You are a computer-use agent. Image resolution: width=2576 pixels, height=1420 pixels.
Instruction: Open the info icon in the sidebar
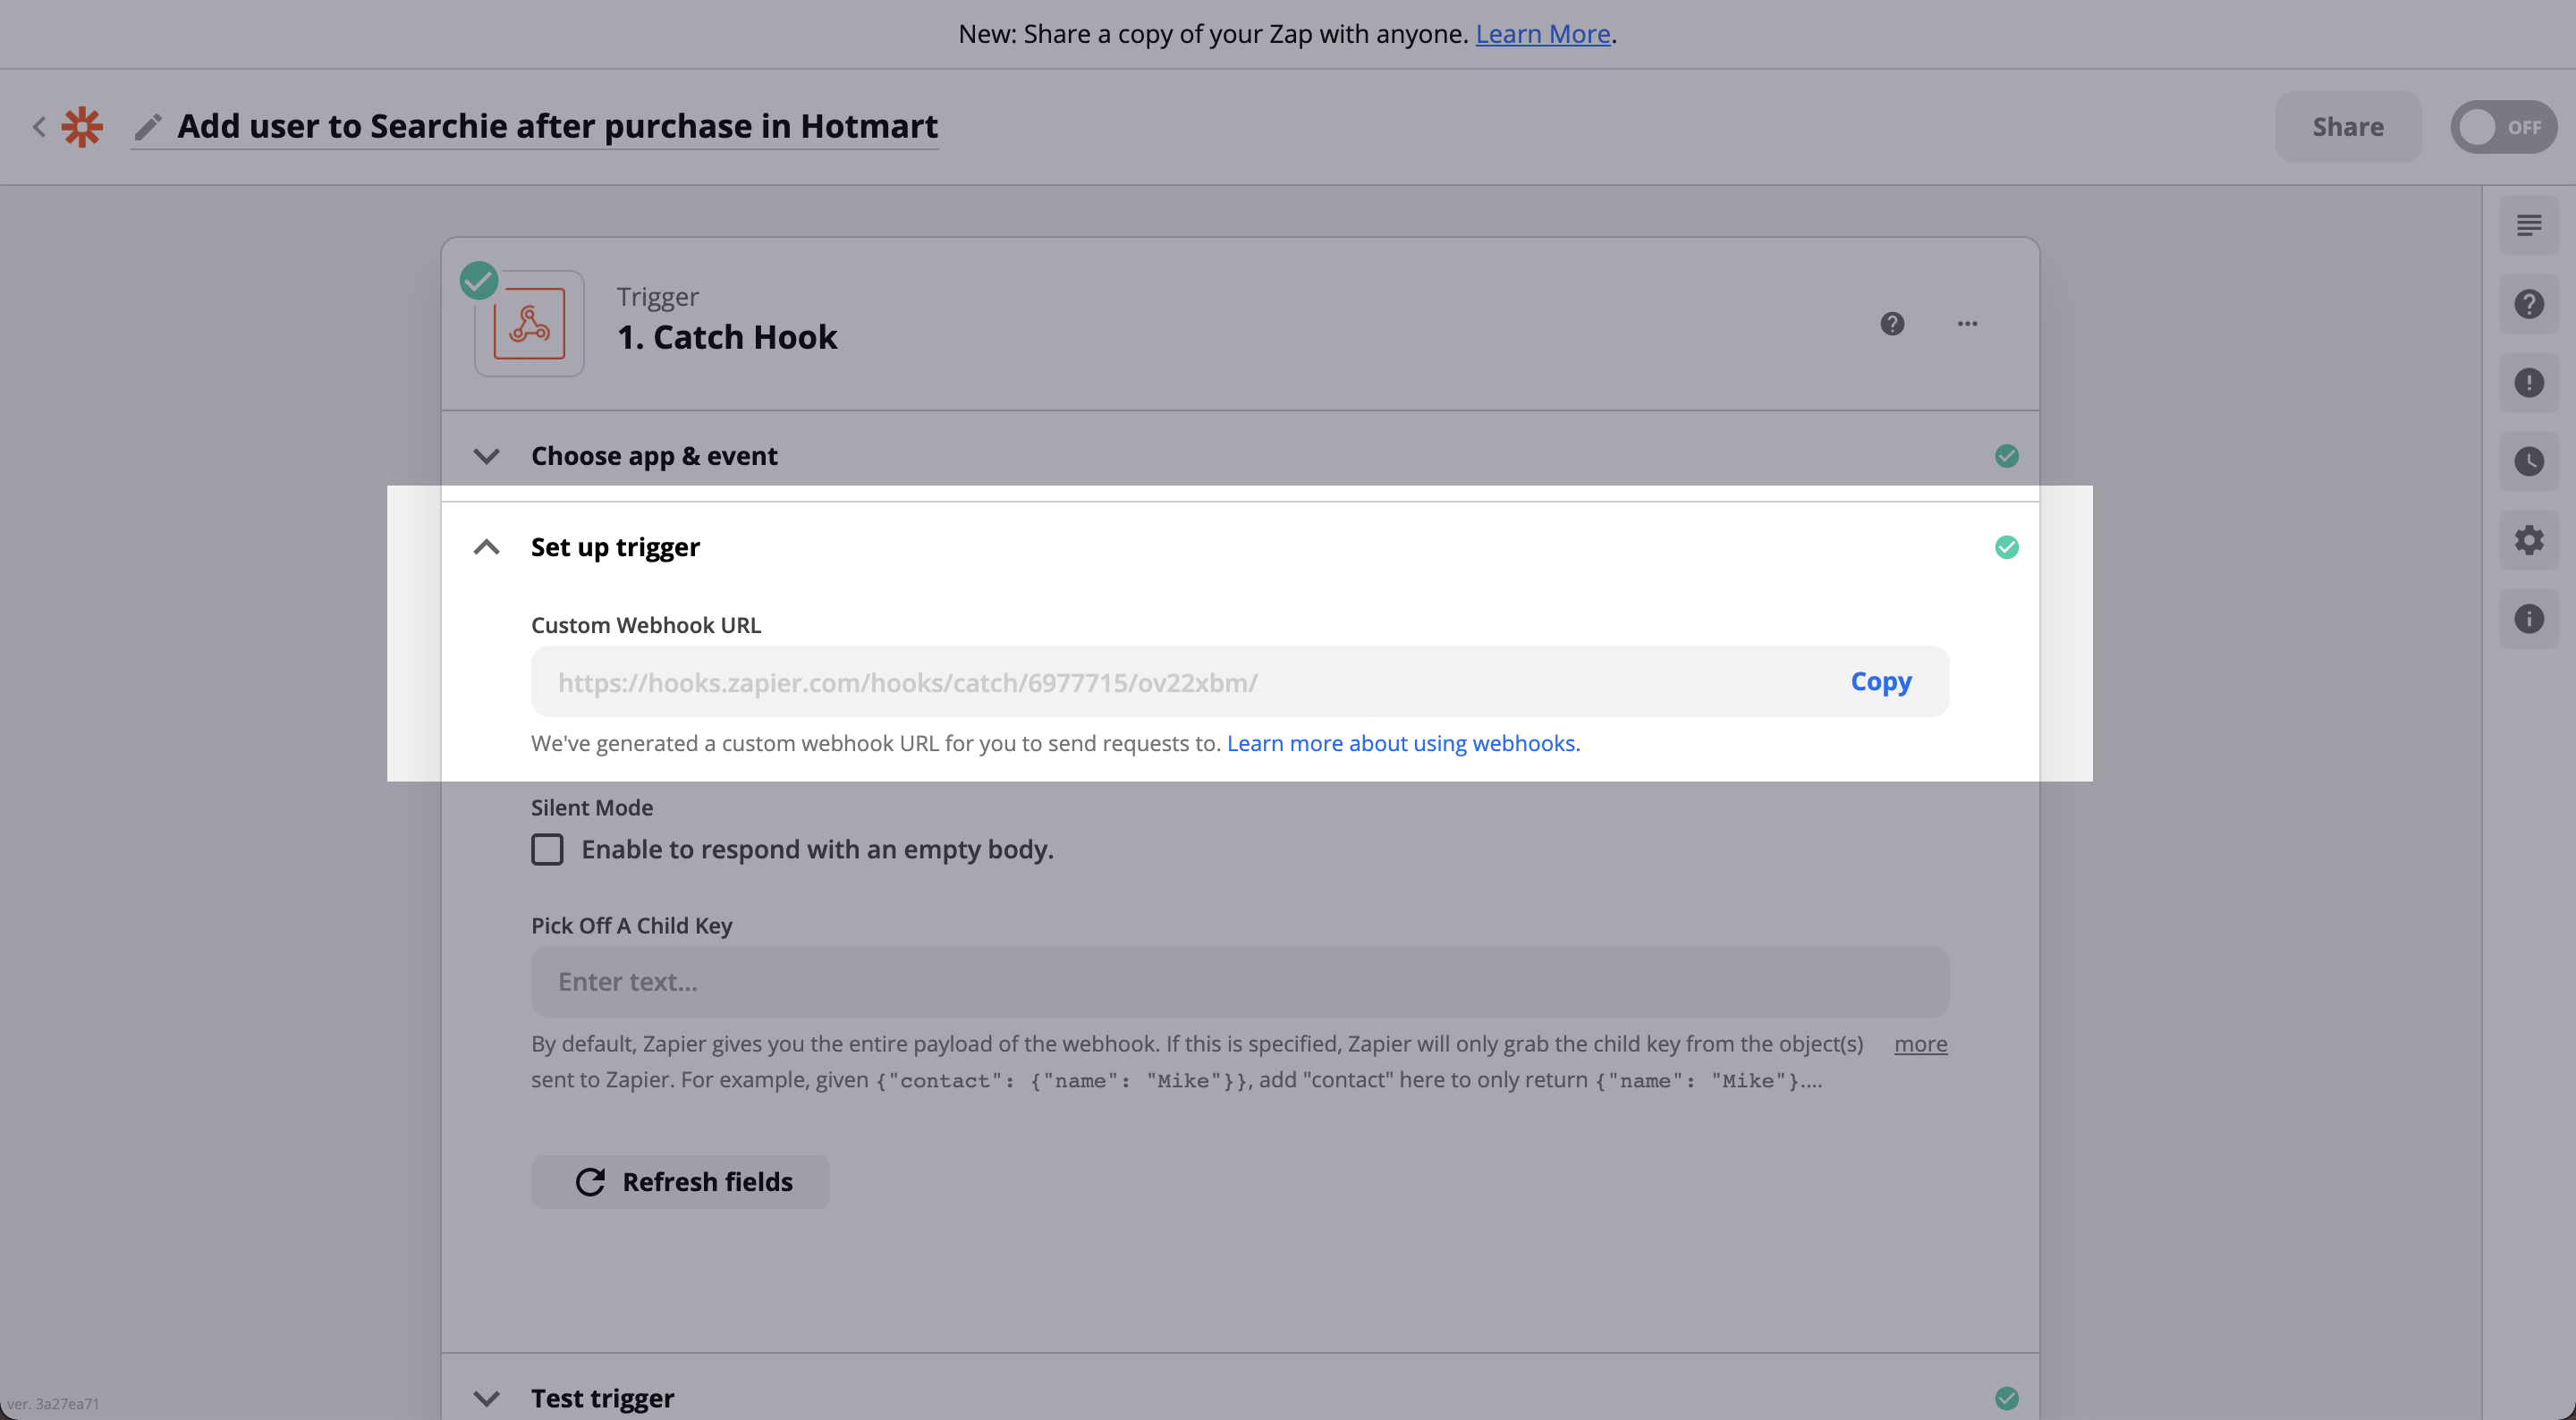[2529, 619]
